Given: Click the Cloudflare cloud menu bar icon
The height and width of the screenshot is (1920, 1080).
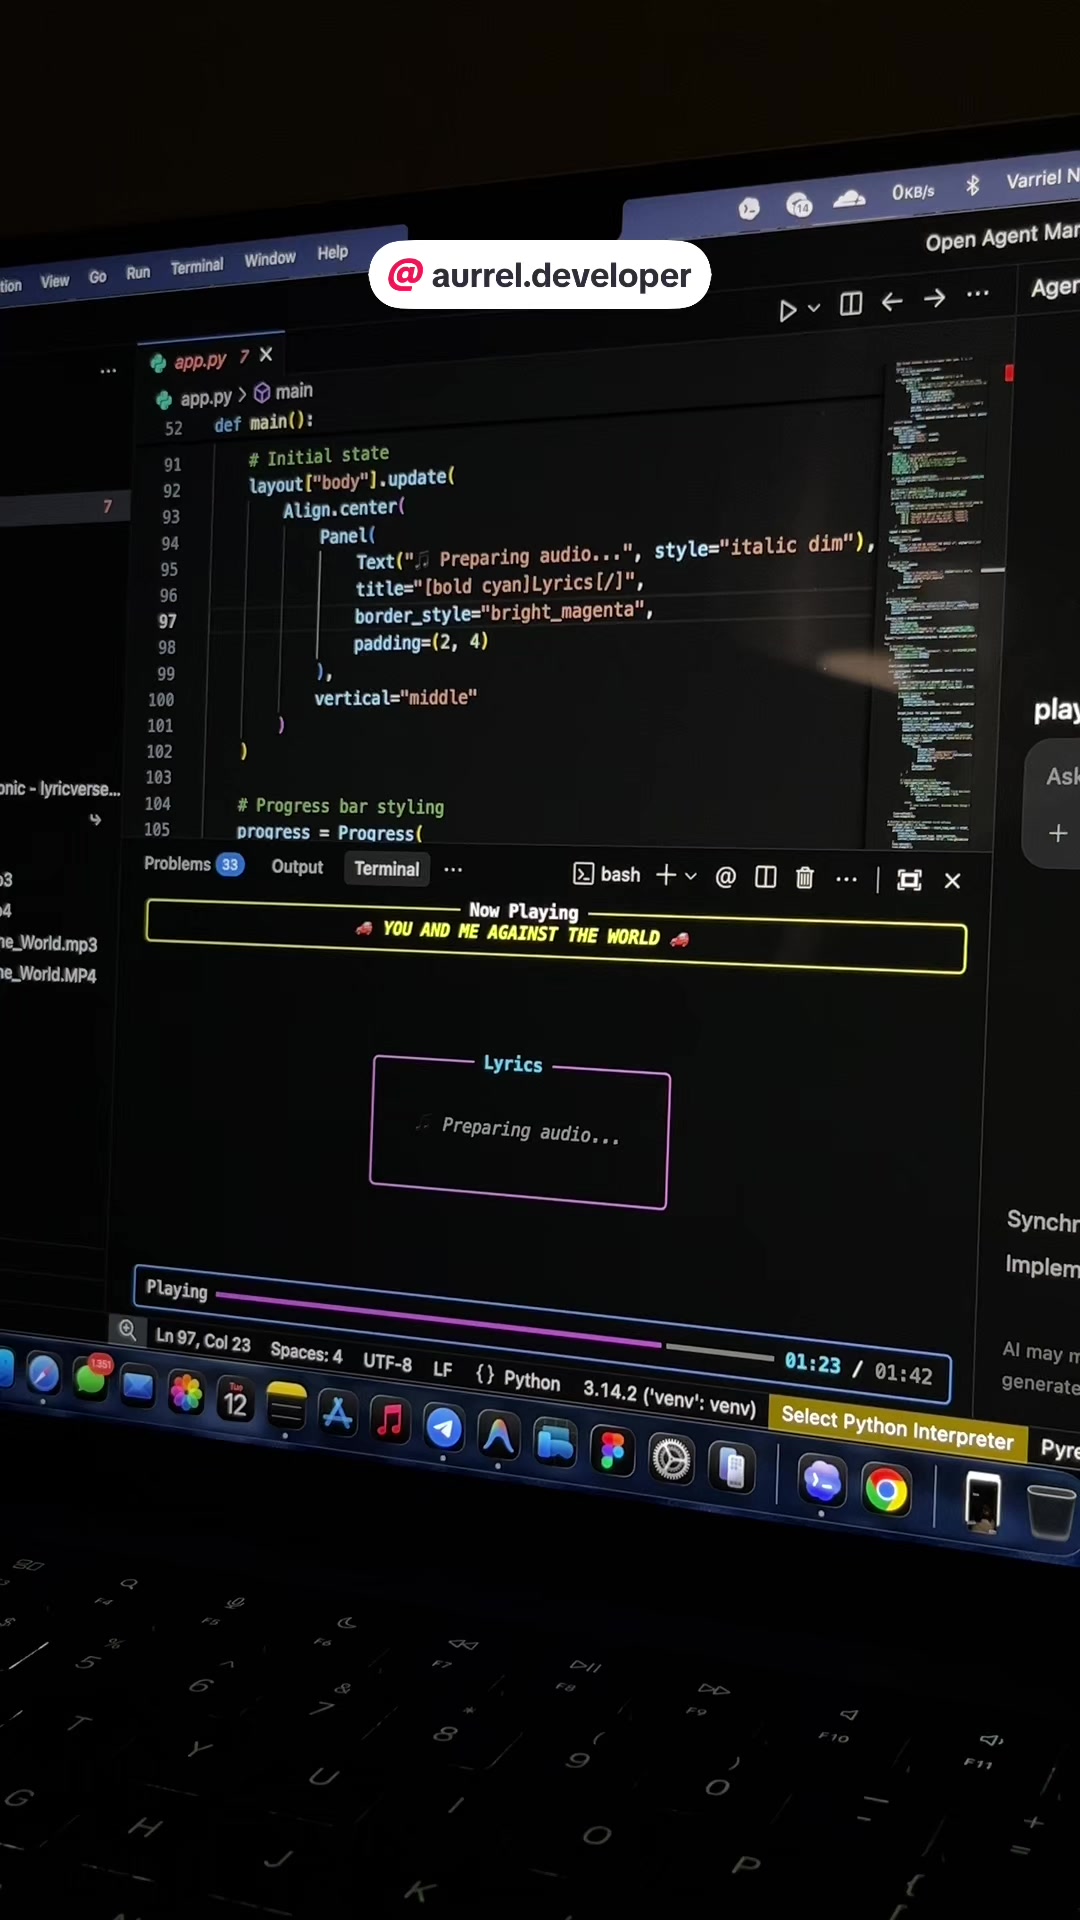Looking at the screenshot, I should (849, 198).
